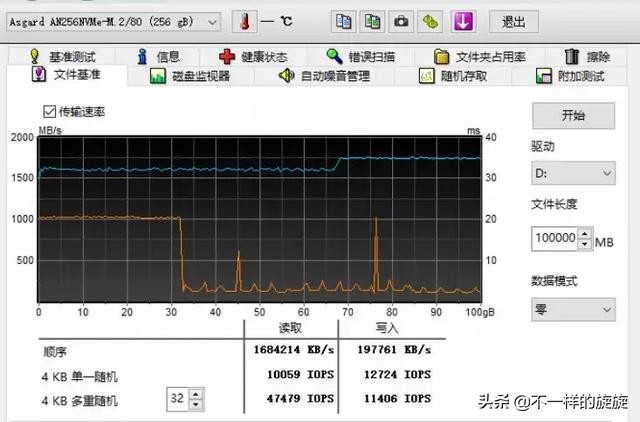Click the copy text to clipboard icon
Image resolution: width=640 pixels, height=422 pixels.
[343, 21]
